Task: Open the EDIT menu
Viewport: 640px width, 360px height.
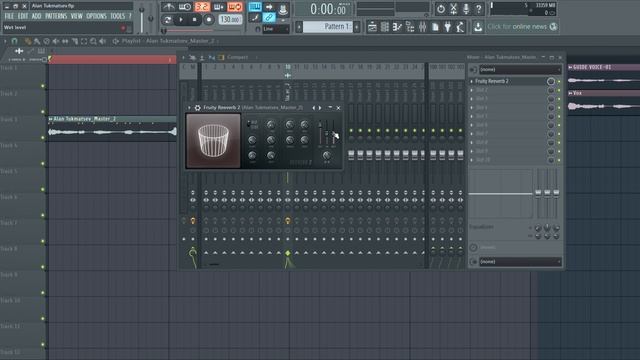Action: [x=23, y=16]
